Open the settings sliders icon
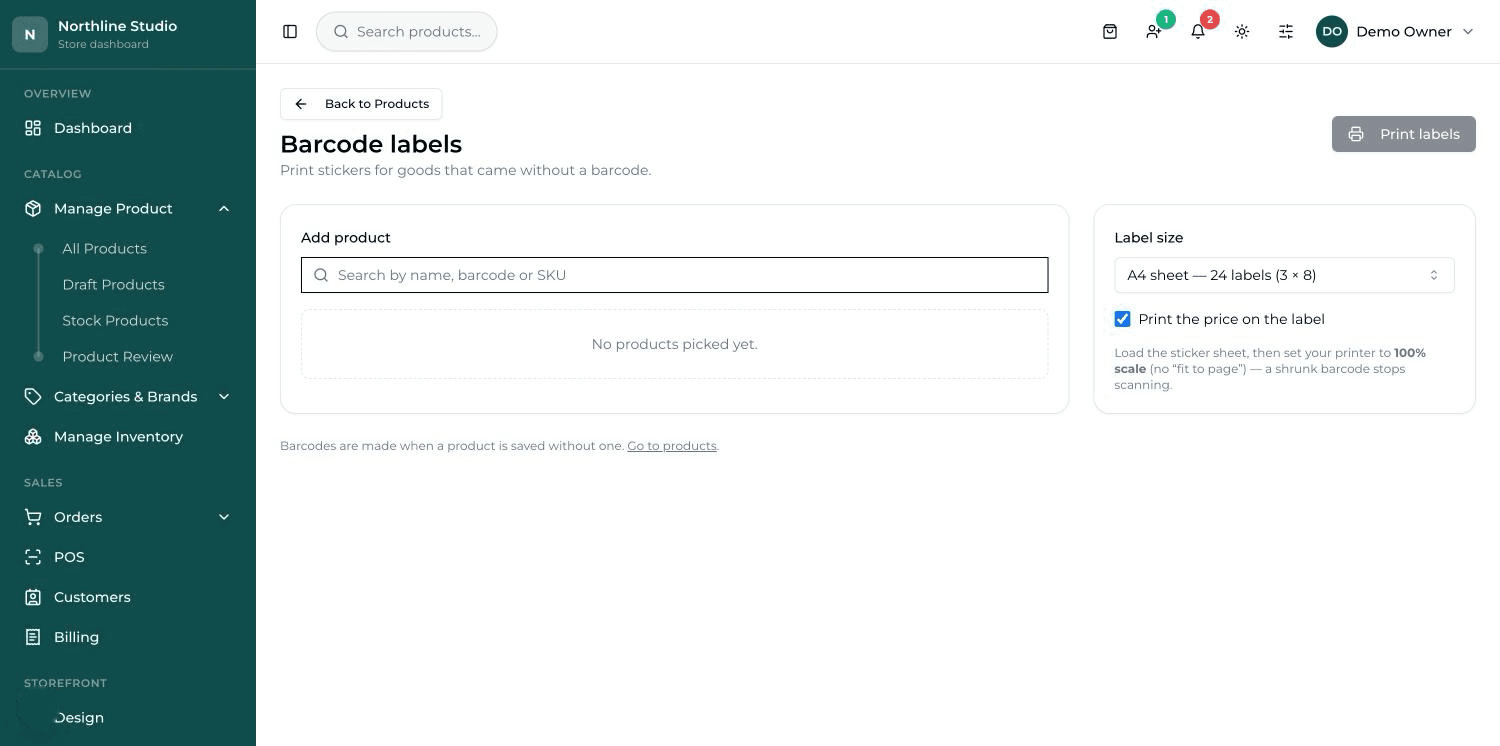 pyautogui.click(x=1286, y=32)
